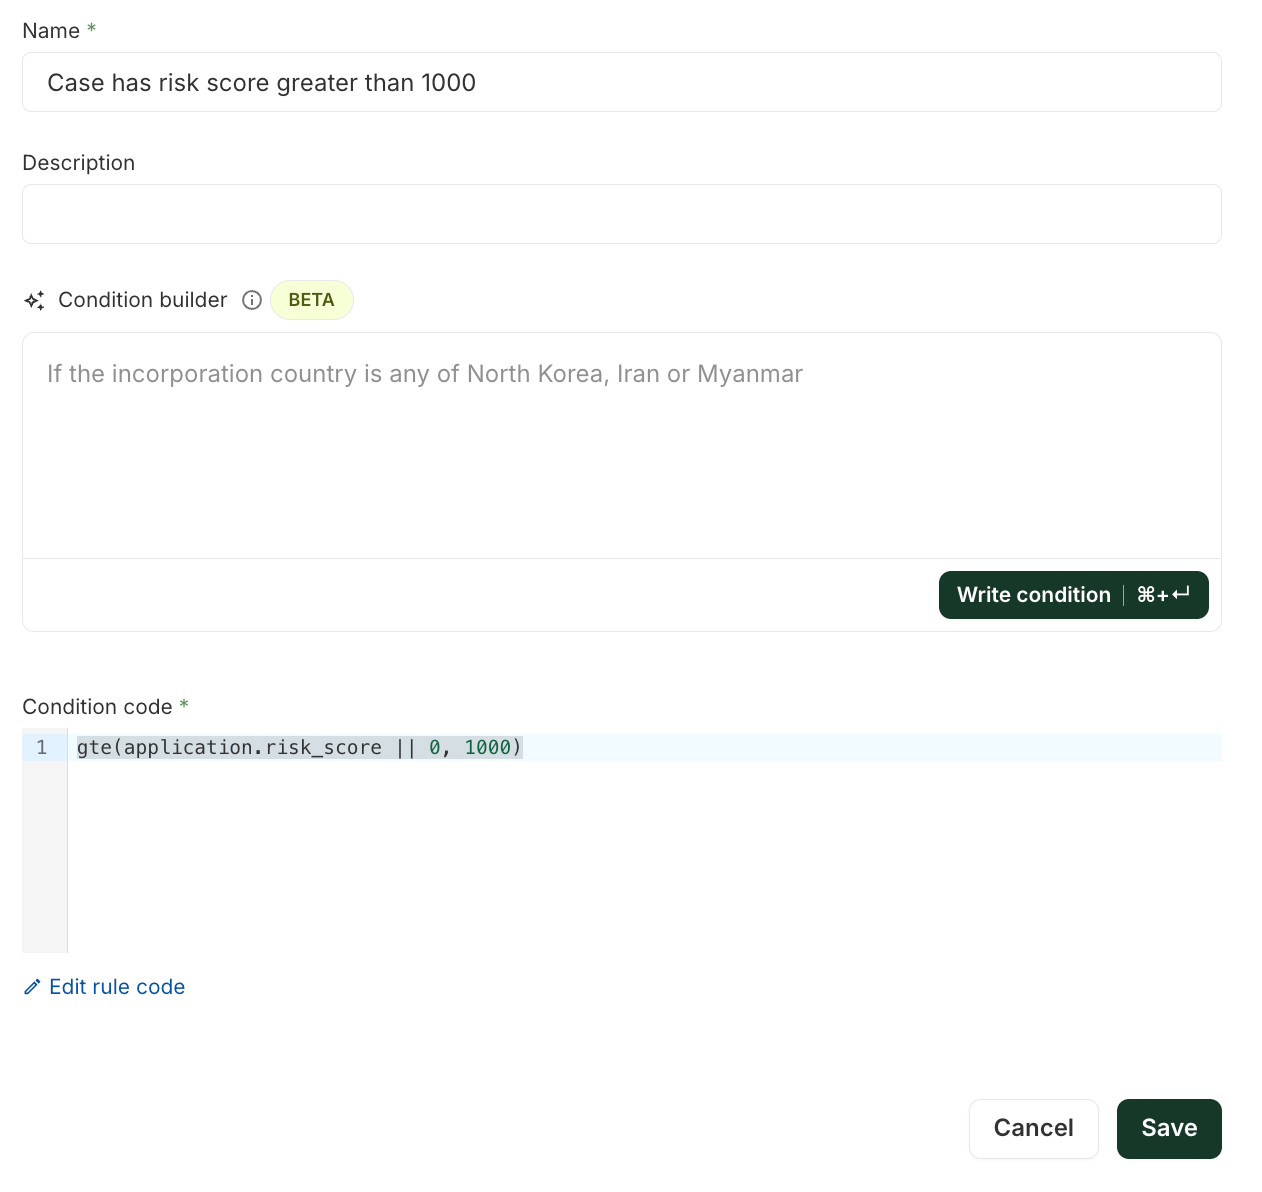The height and width of the screenshot is (1192, 1262).
Task: Open the Edit rule code link
Action: point(117,987)
